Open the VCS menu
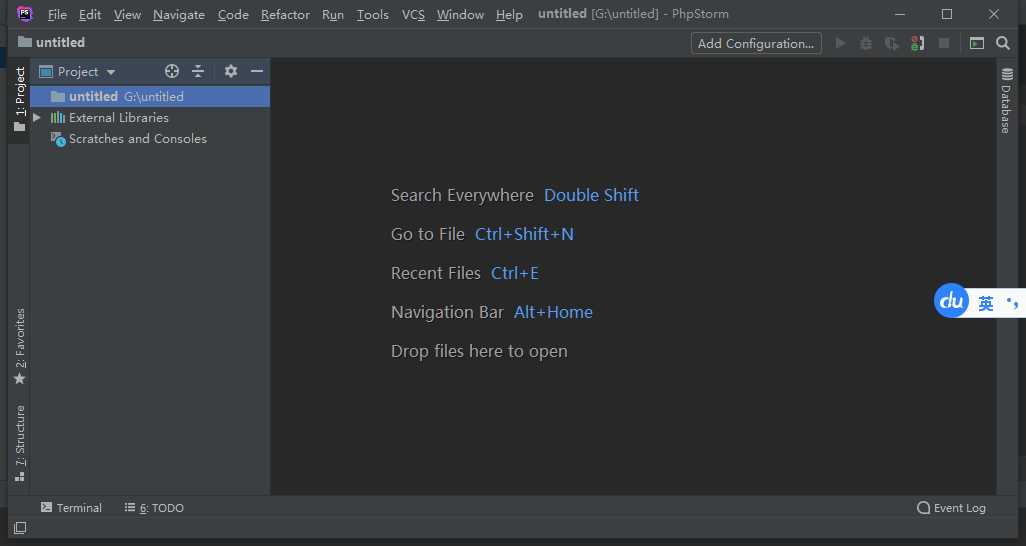 pos(413,14)
